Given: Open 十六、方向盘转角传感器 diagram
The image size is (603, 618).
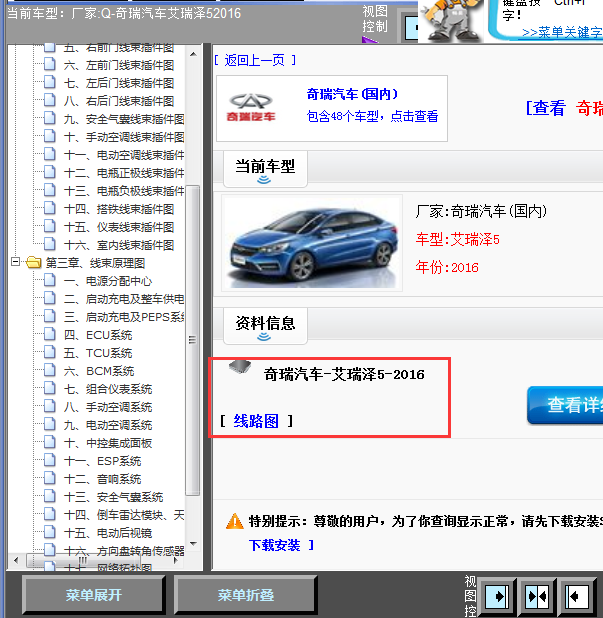Looking at the screenshot, I should point(124,551).
